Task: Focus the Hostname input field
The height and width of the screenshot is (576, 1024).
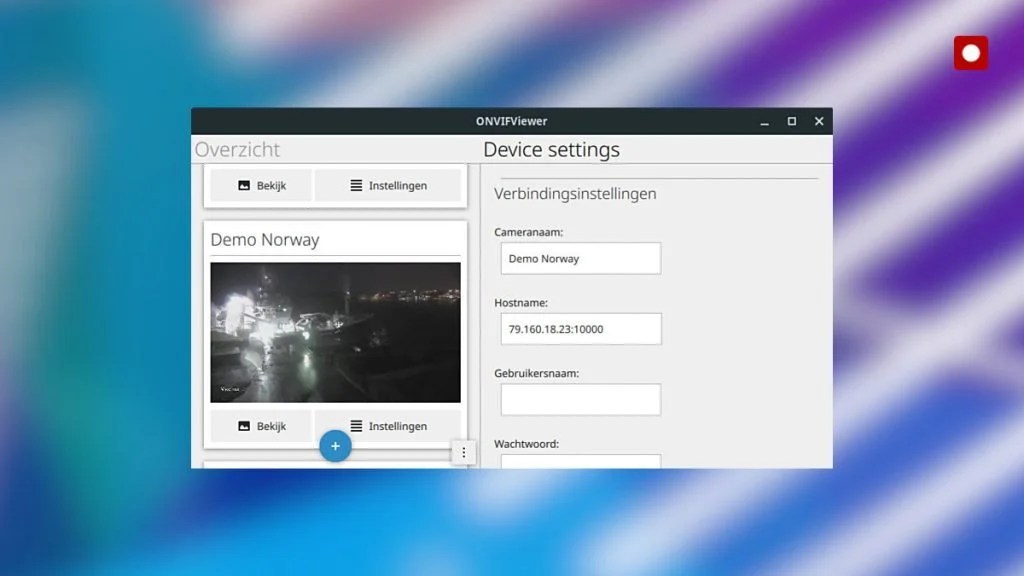Action: pyautogui.click(x=581, y=329)
